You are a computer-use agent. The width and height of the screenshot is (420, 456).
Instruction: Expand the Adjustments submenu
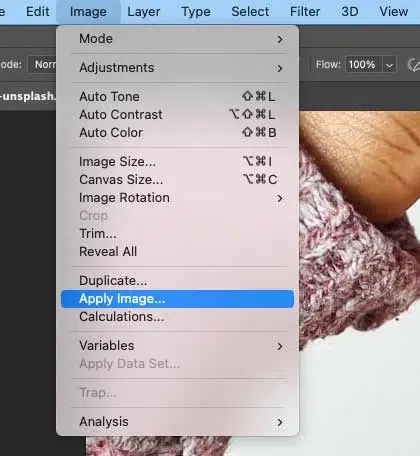point(178,68)
